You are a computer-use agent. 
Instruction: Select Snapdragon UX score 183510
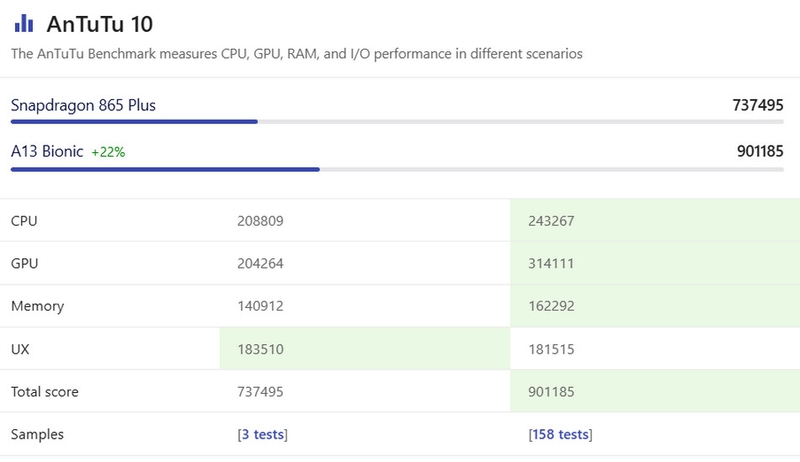tap(260, 349)
